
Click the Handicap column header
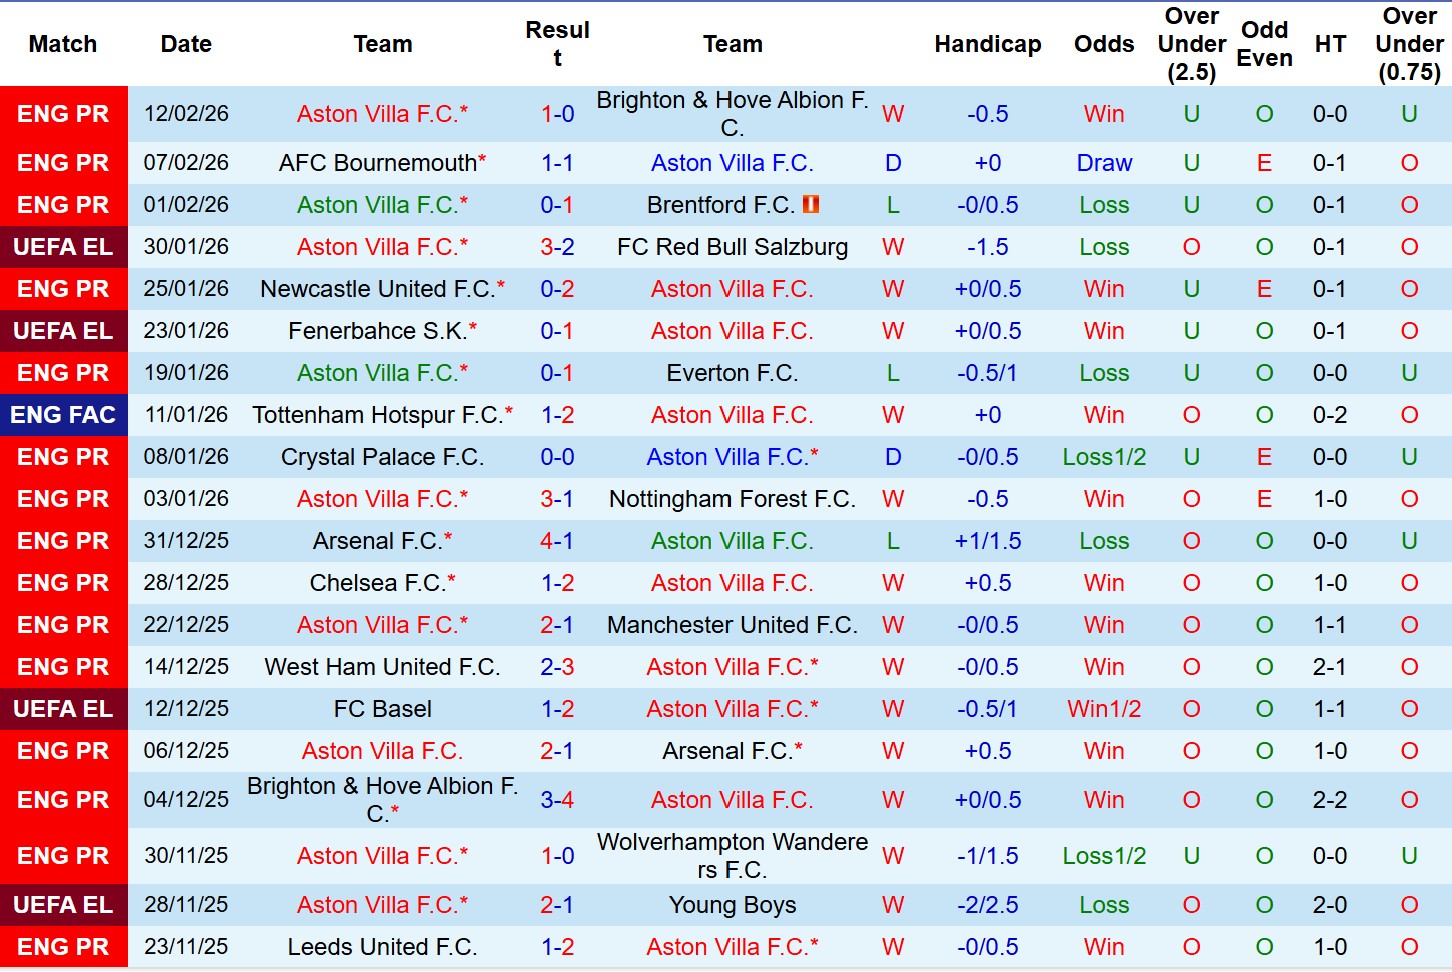(987, 44)
